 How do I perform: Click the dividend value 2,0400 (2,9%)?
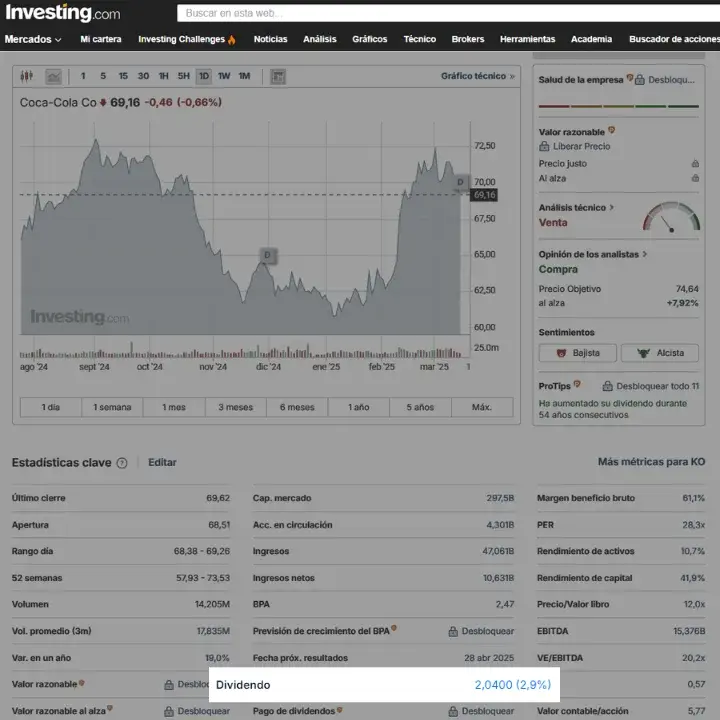pyautogui.click(x=512, y=685)
